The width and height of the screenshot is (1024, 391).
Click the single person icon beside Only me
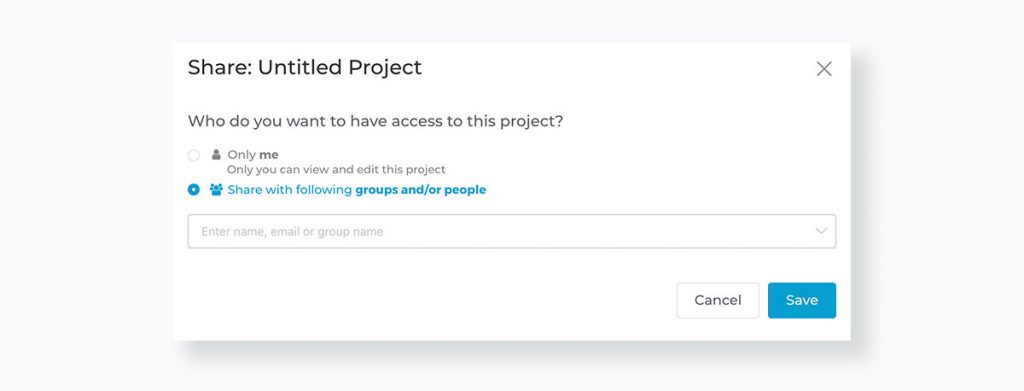[216, 155]
